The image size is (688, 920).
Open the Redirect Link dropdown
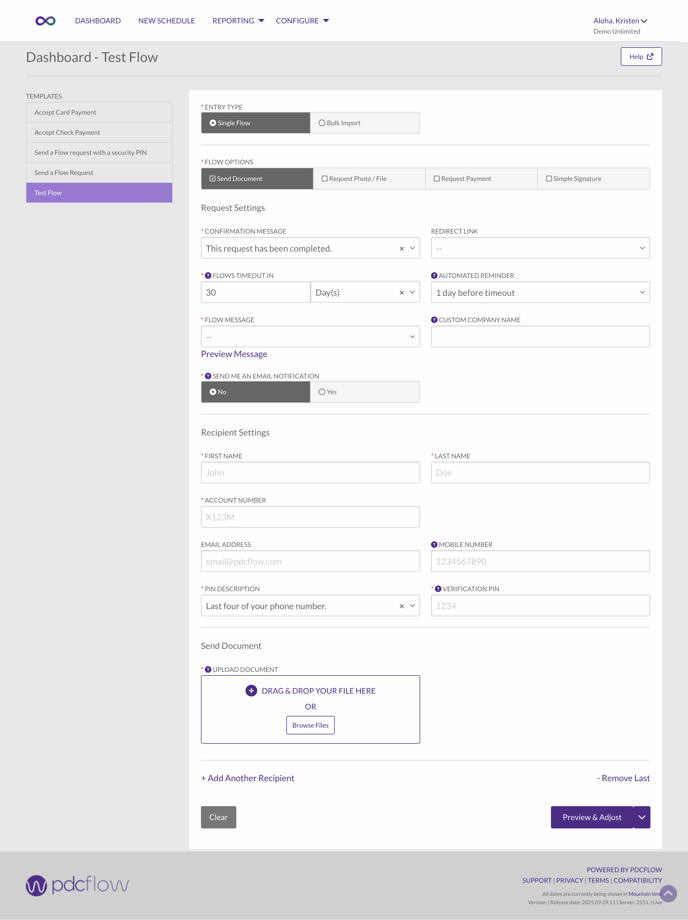click(x=540, y=249)
